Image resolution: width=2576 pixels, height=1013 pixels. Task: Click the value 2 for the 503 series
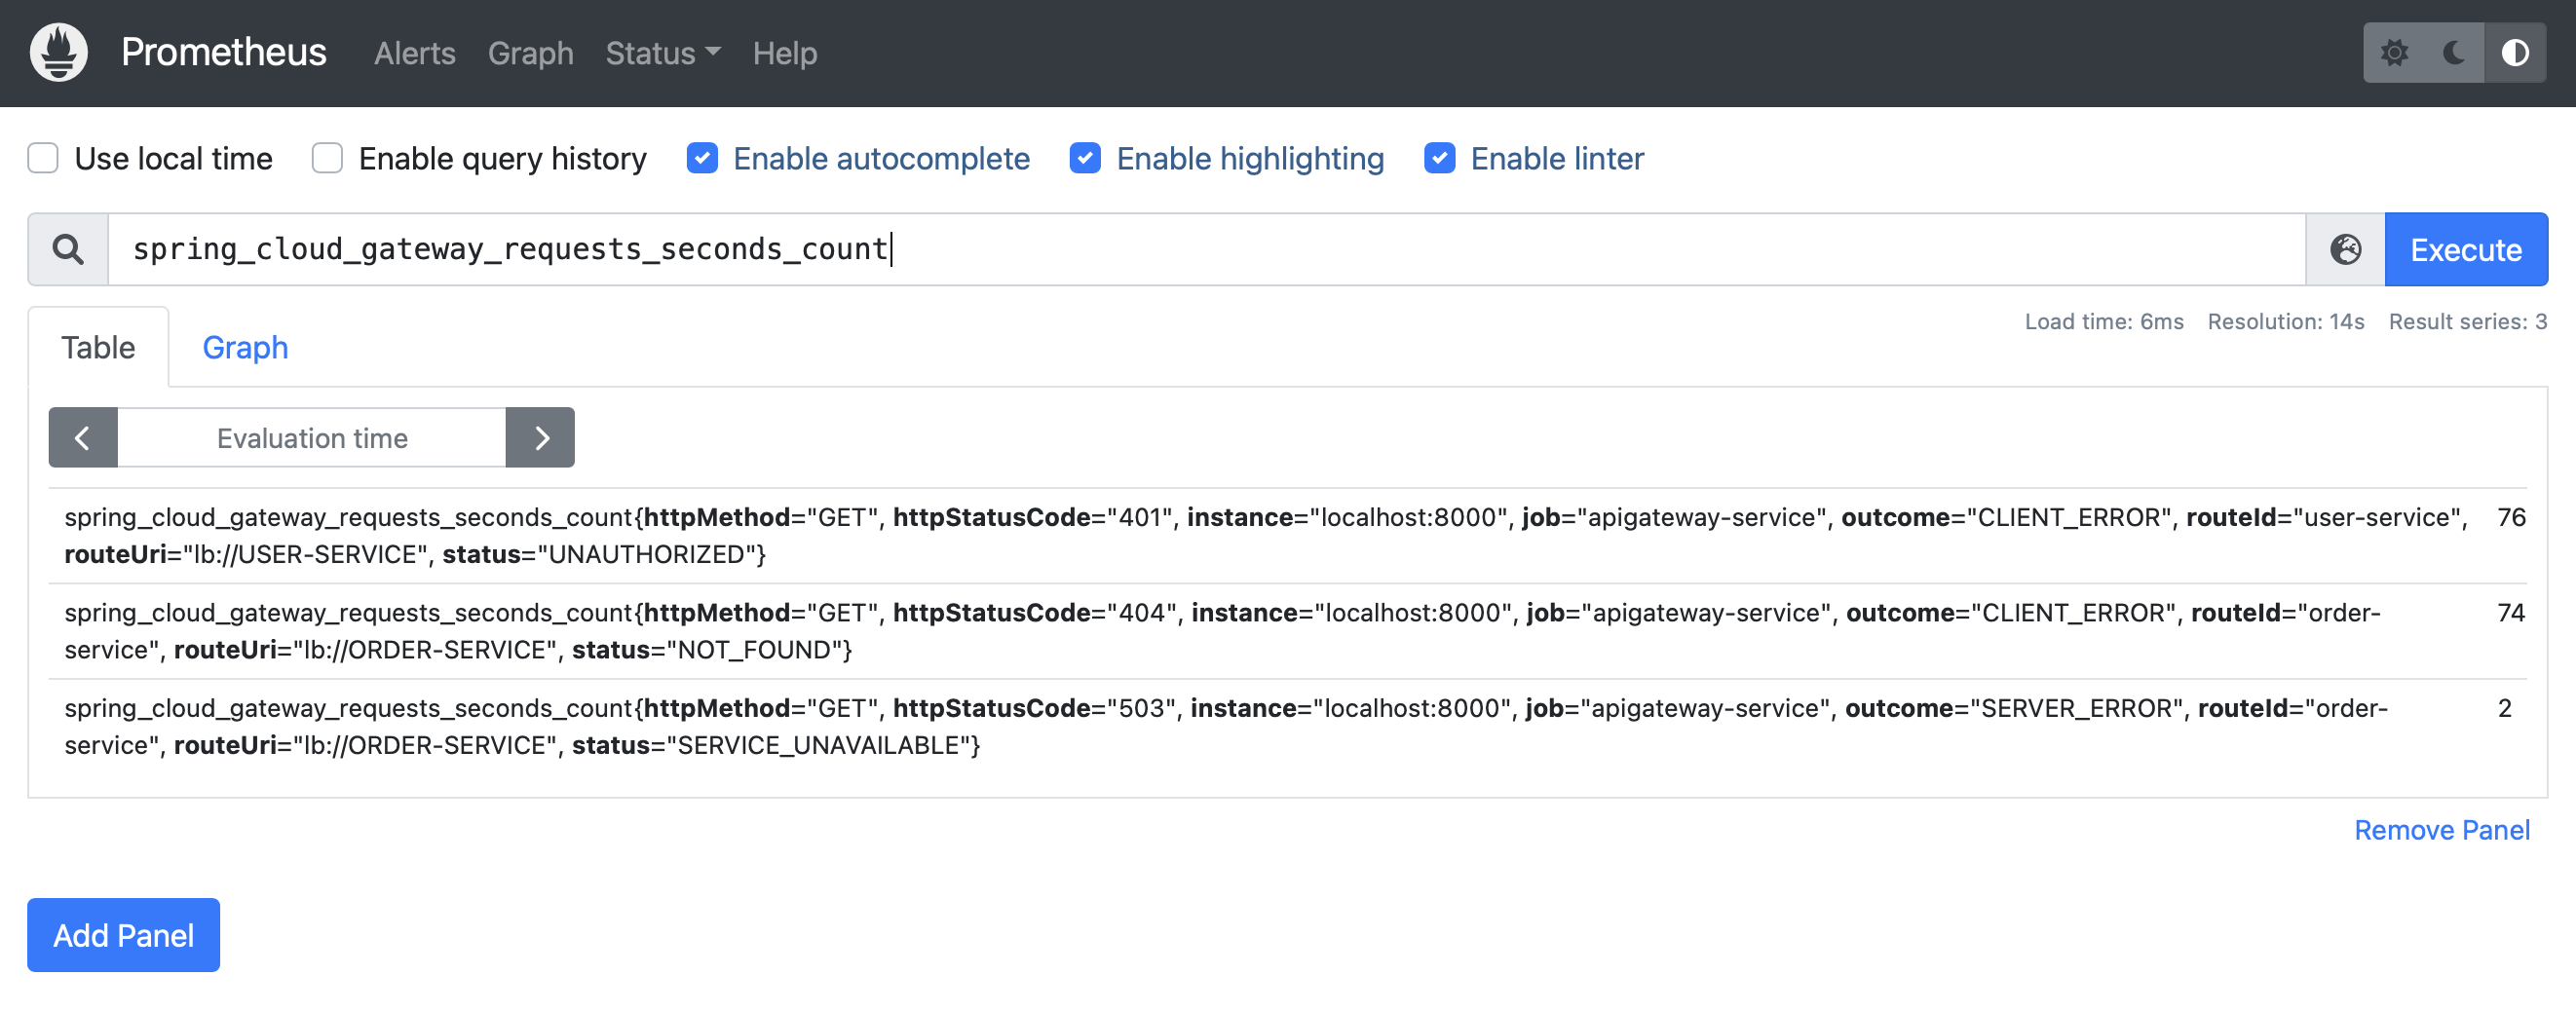pos(2504,708)
